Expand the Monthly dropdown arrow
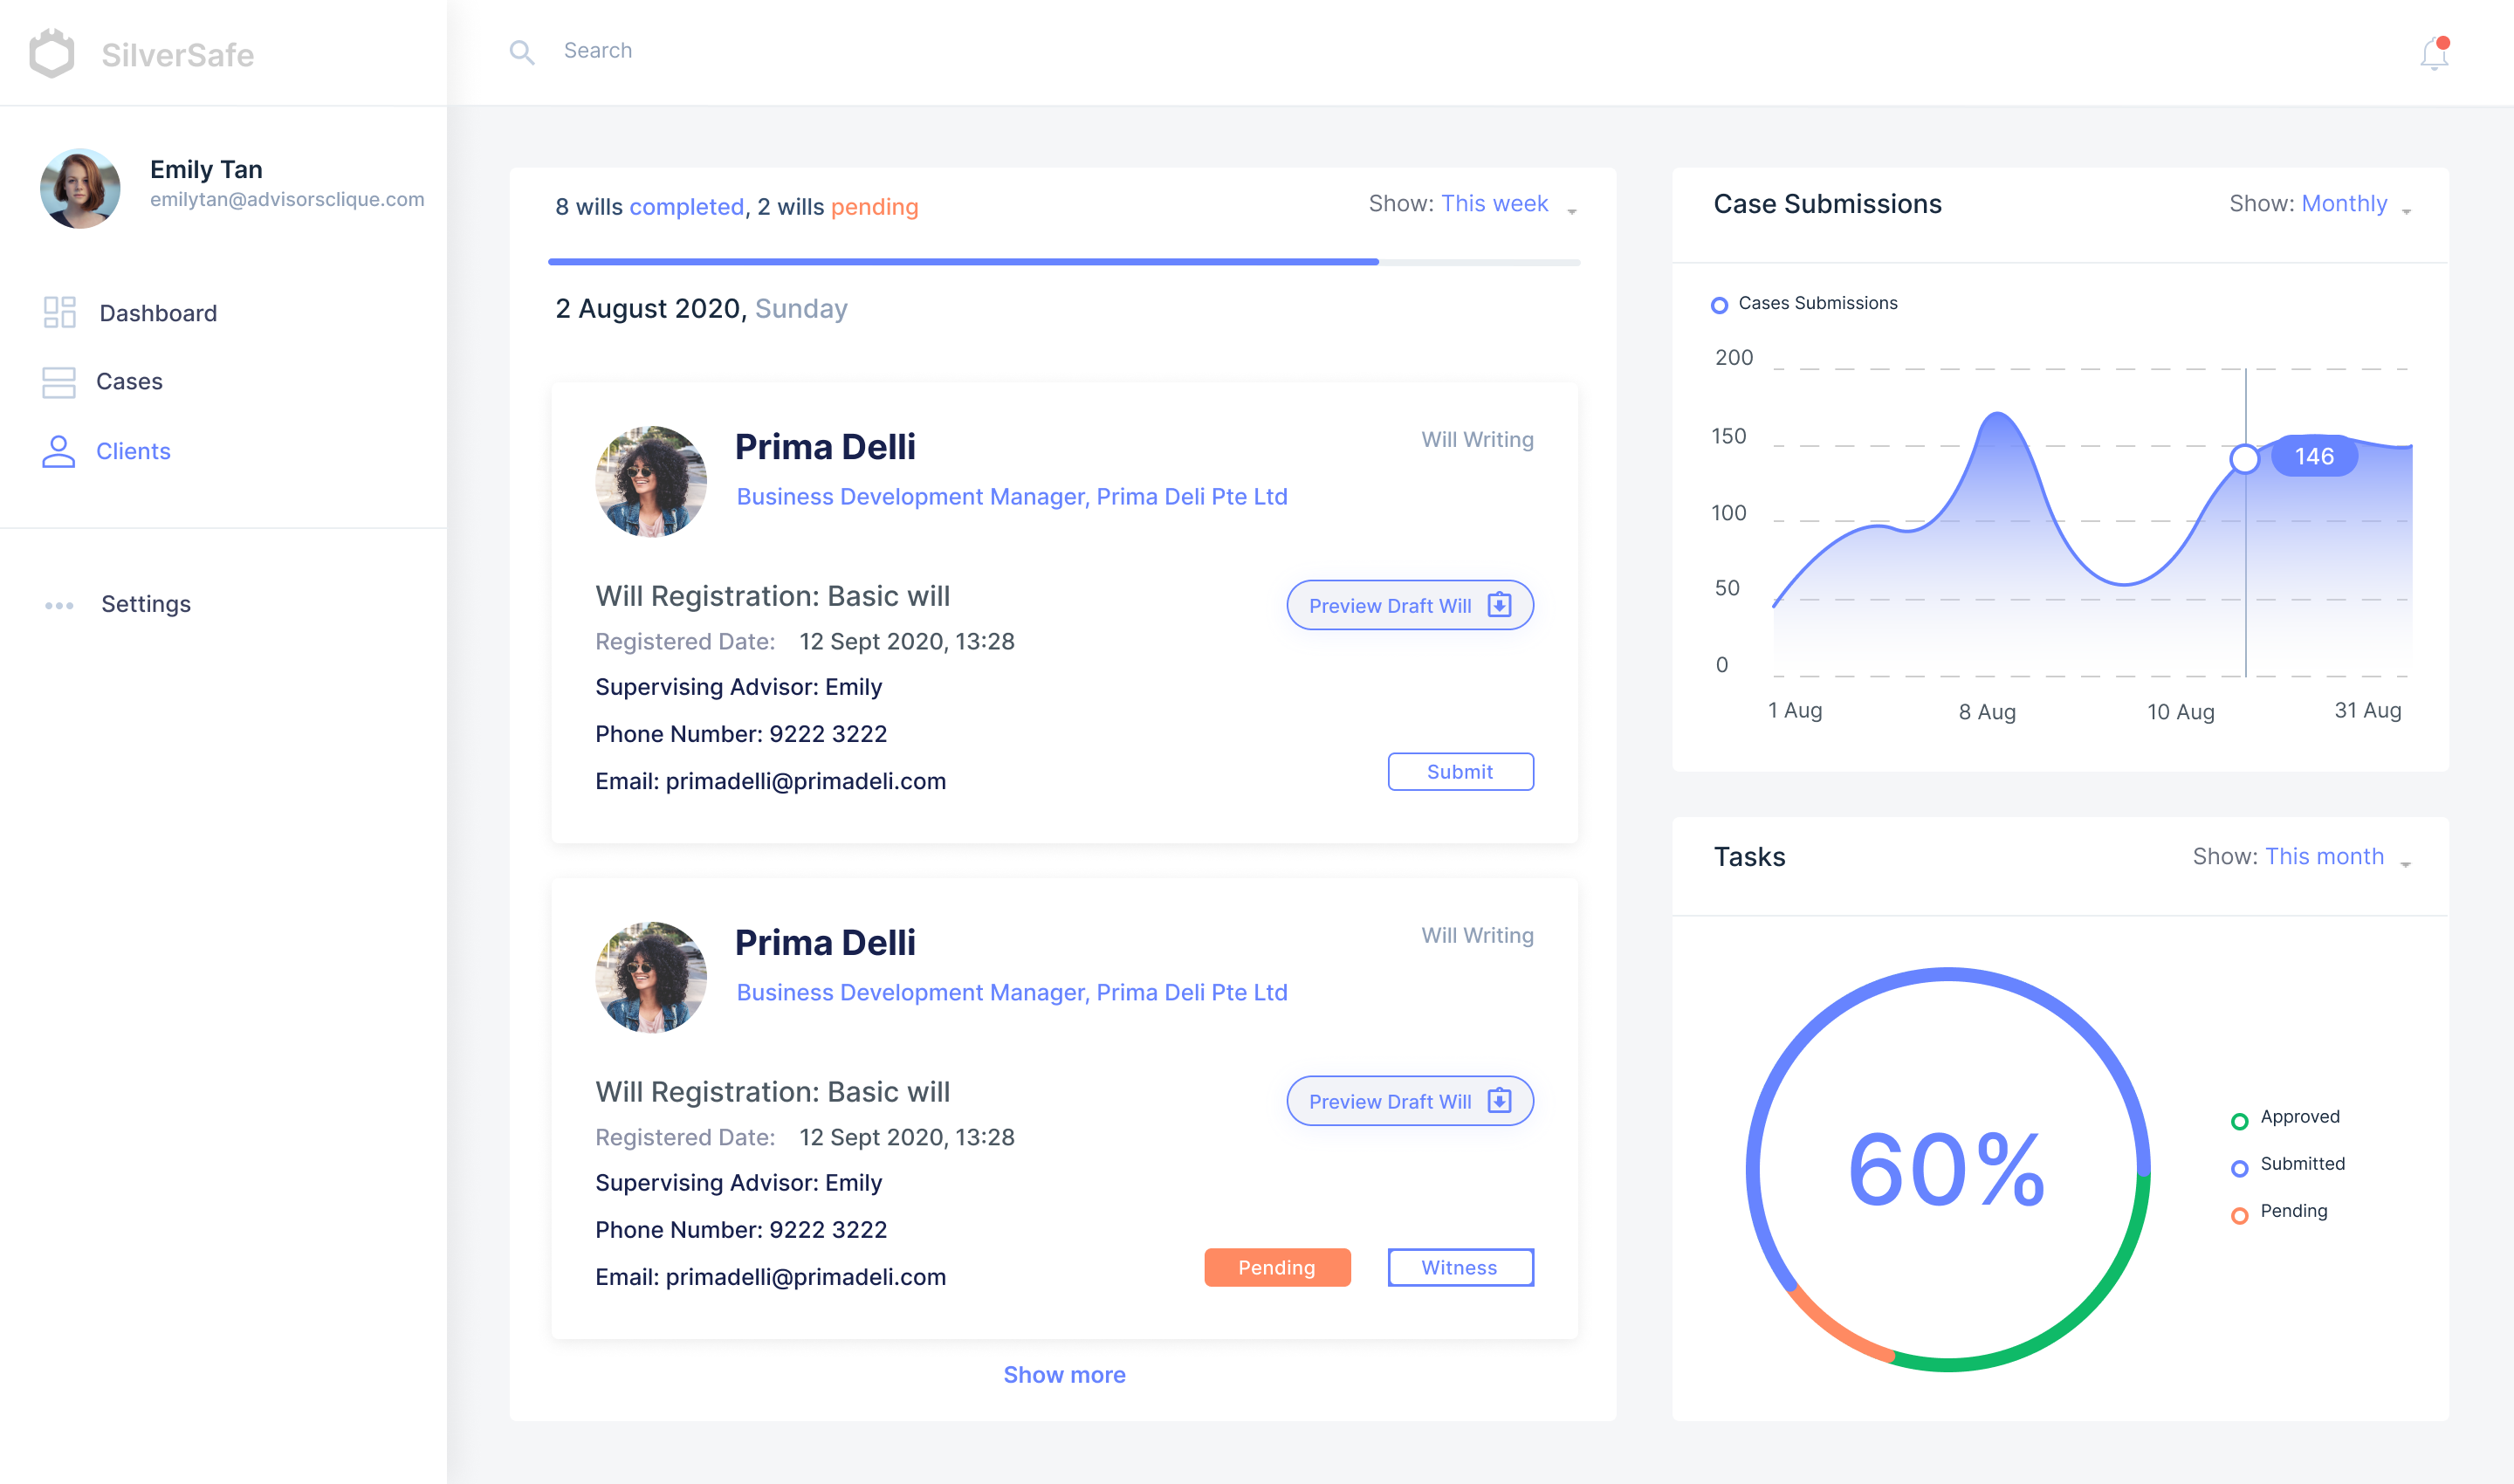The width and height of the screenshot is (2514, 1484). coord(2407,211)
